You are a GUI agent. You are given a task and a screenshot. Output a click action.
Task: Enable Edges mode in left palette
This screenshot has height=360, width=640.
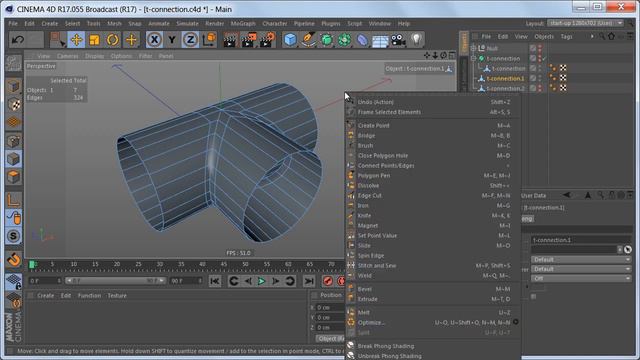[x=13, y=159]
